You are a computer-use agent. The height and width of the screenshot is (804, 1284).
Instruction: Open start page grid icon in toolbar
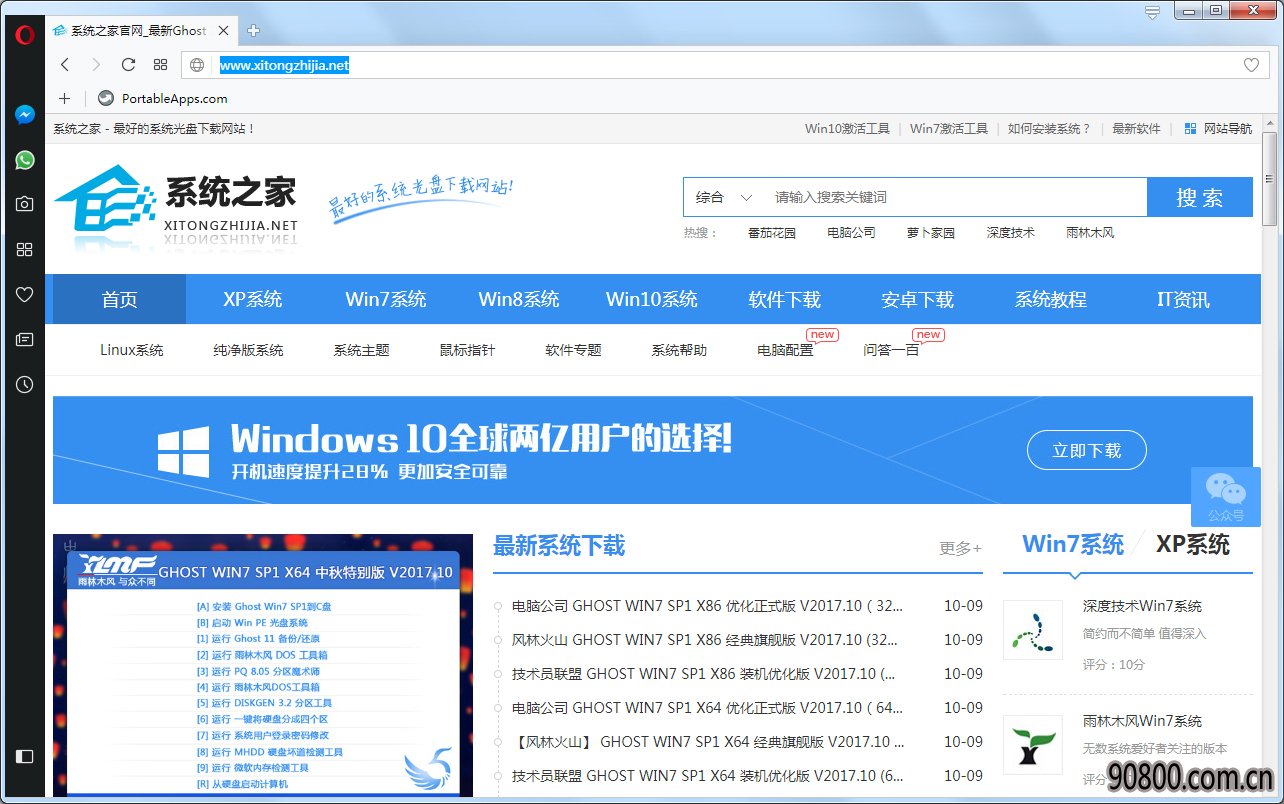coord(160,65)
